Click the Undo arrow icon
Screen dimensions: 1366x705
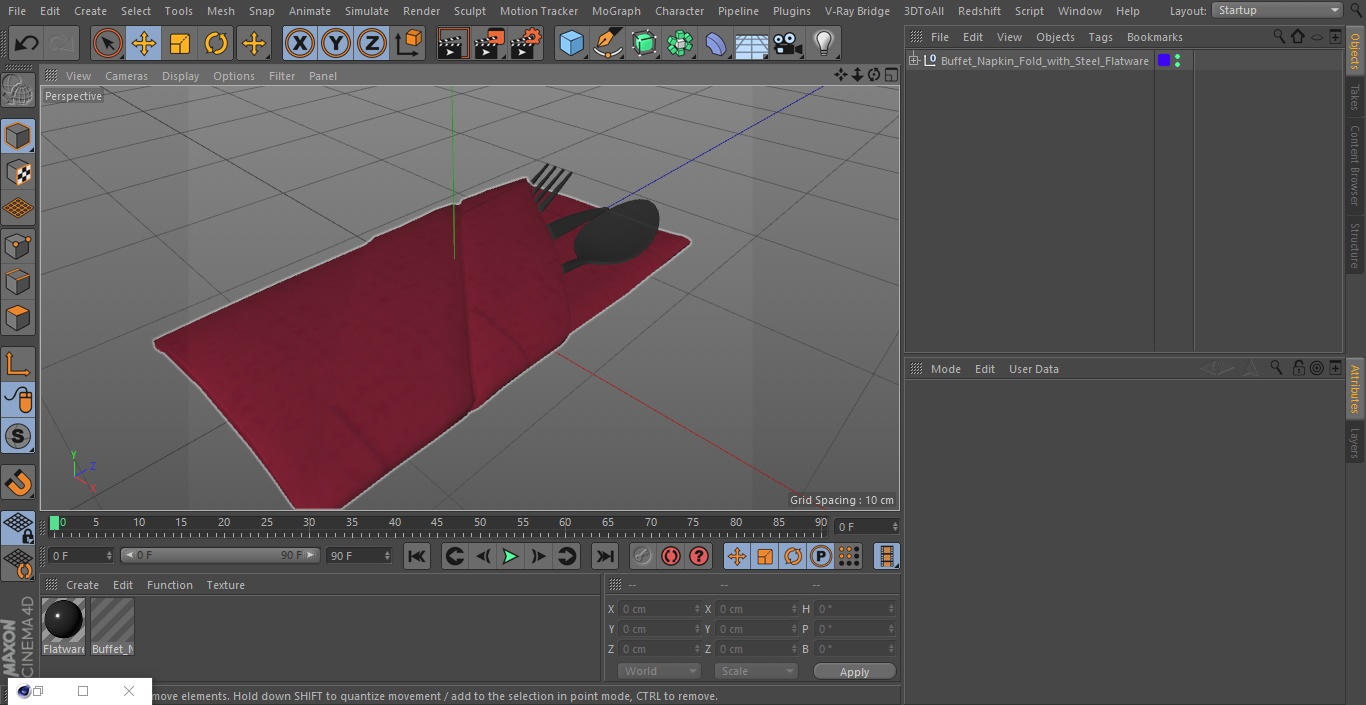tap(27, 43)
